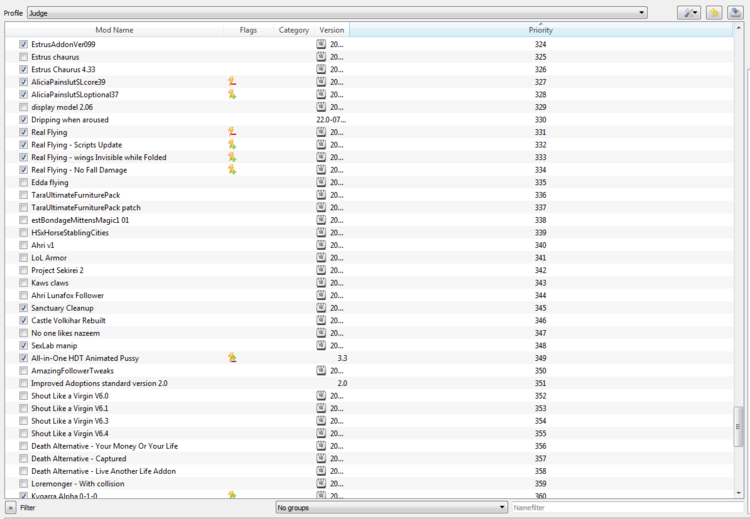Screen dimensions: 750x519
Task: Select the Project Sekirei 2 row
Action: click(x=368, y=270)
